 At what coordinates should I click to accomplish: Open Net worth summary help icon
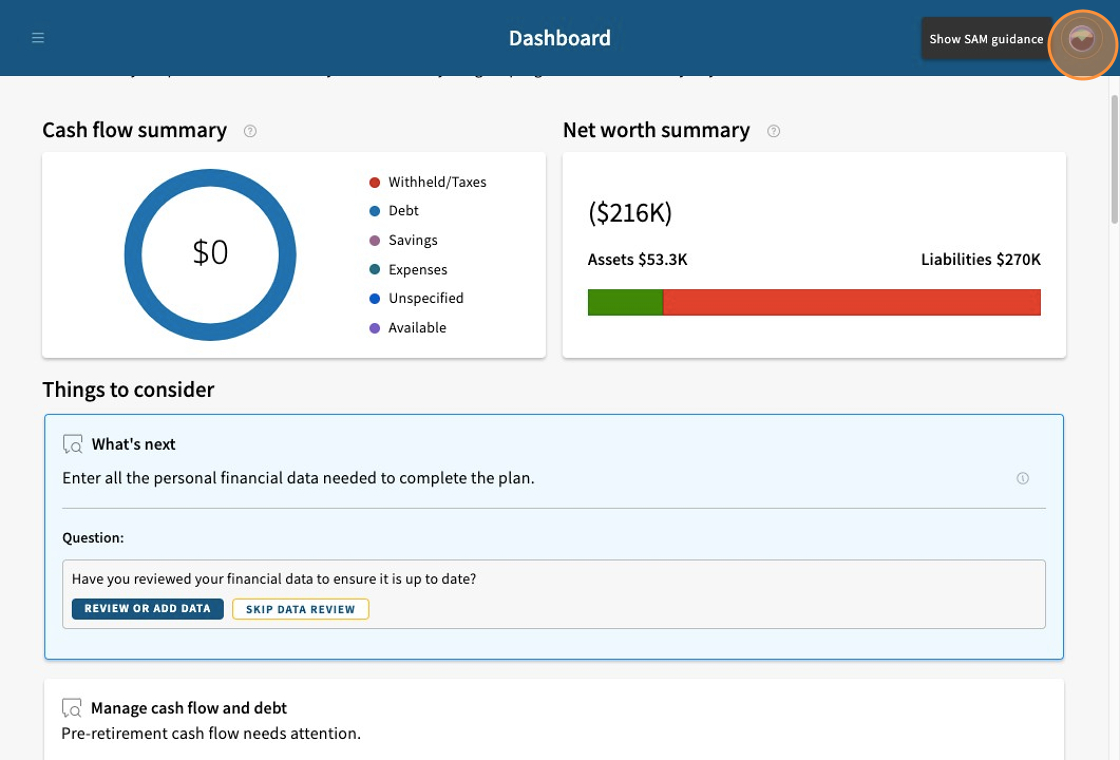click(774, 131)
